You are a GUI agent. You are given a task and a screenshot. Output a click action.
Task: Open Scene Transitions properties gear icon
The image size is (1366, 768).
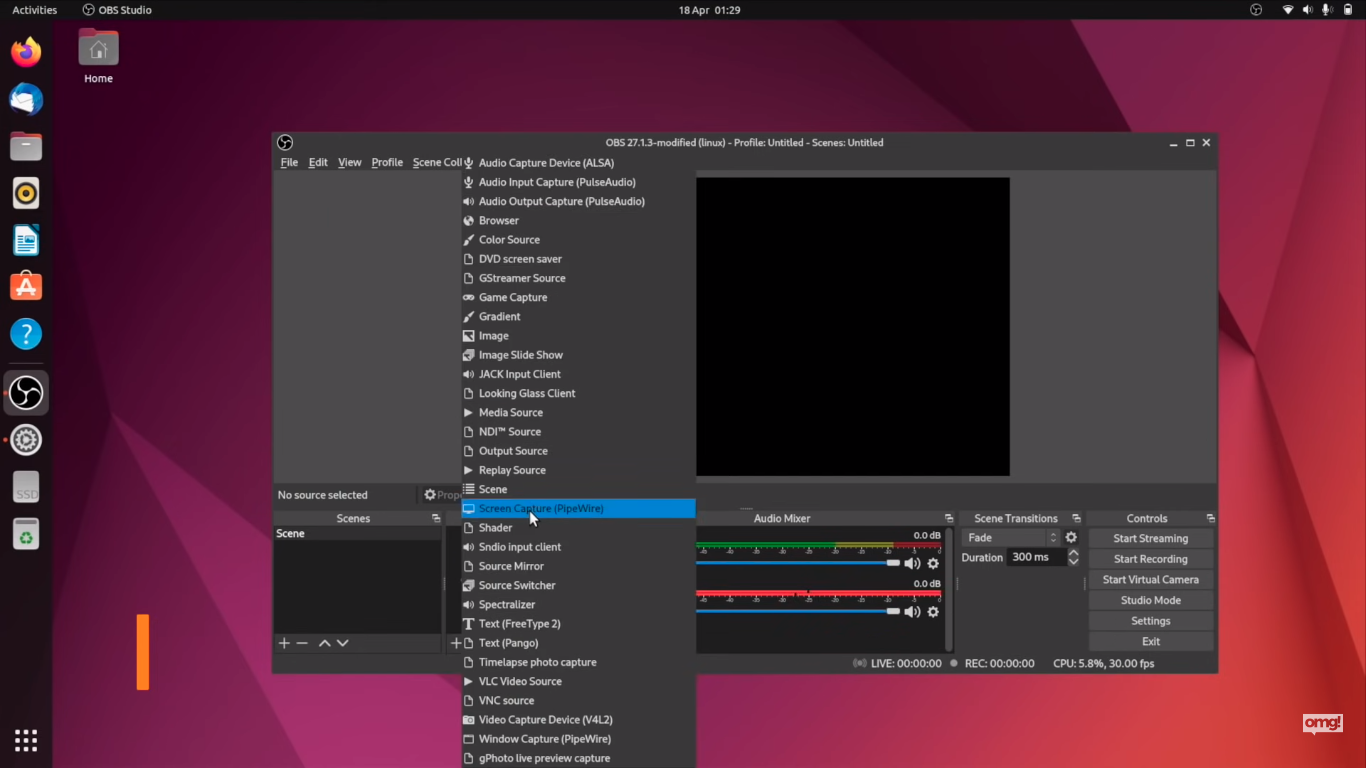1071,538
